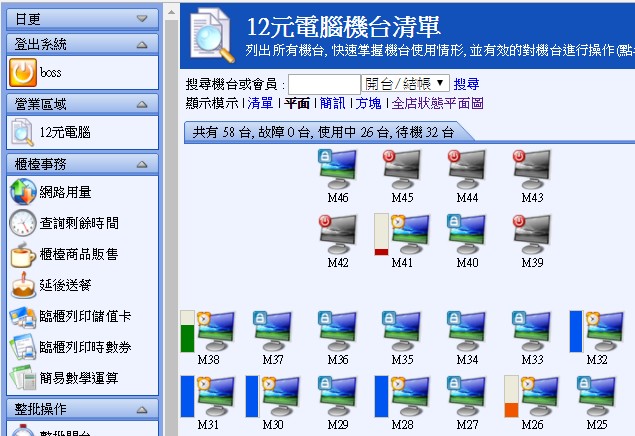
Task: Click the query remaining time clock icon
Action: click(22, 223)
